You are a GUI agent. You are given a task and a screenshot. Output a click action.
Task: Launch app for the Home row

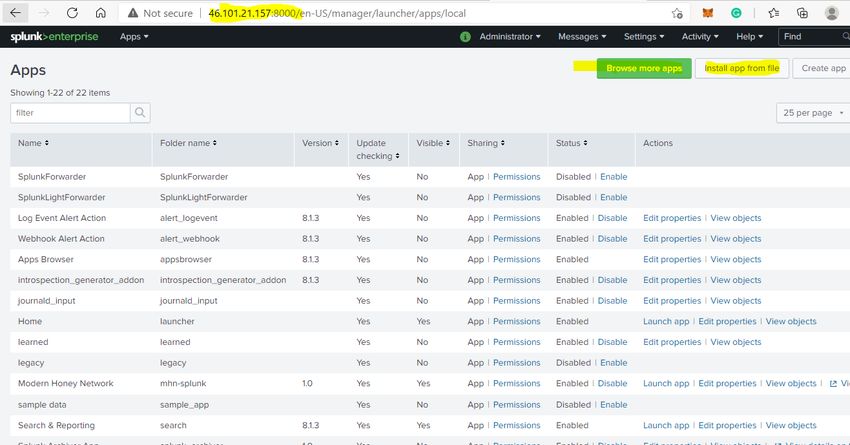point(666,321)
